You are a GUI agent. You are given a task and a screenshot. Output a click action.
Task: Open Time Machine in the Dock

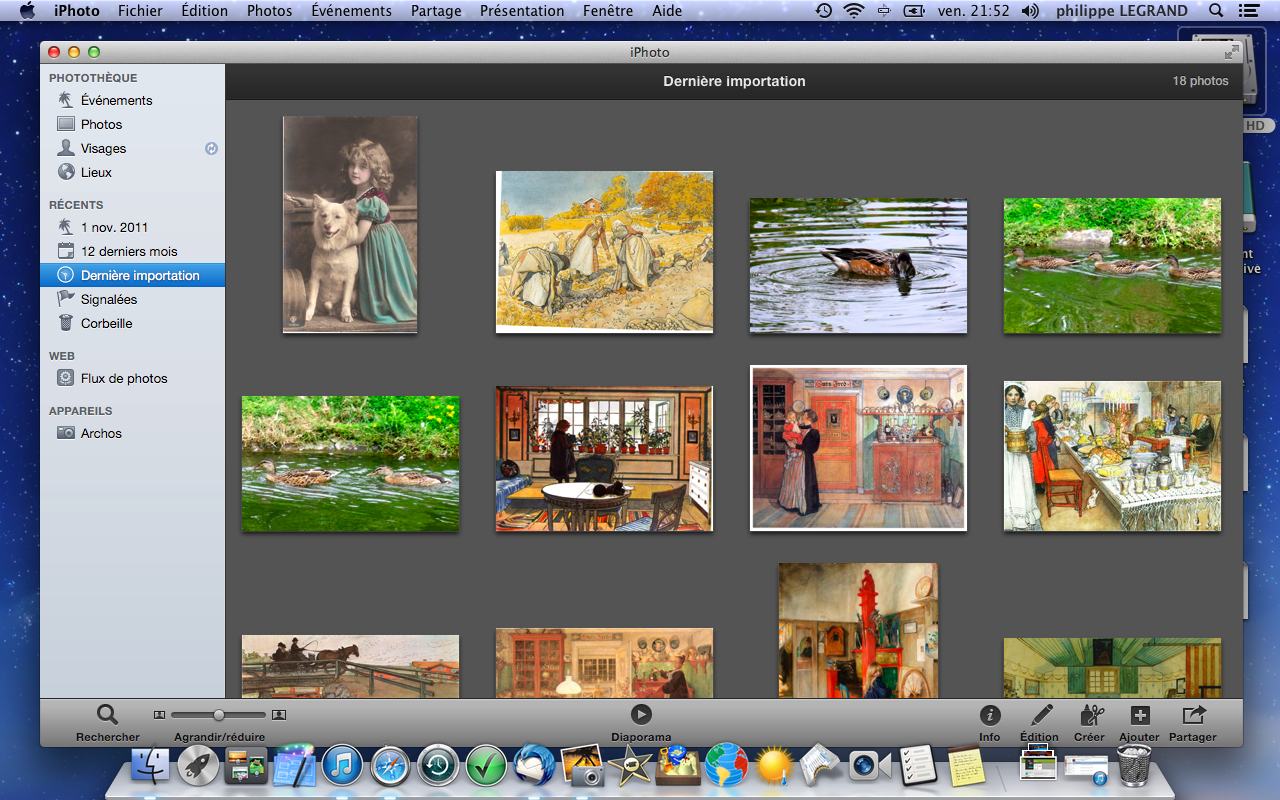tap(438, 766)
